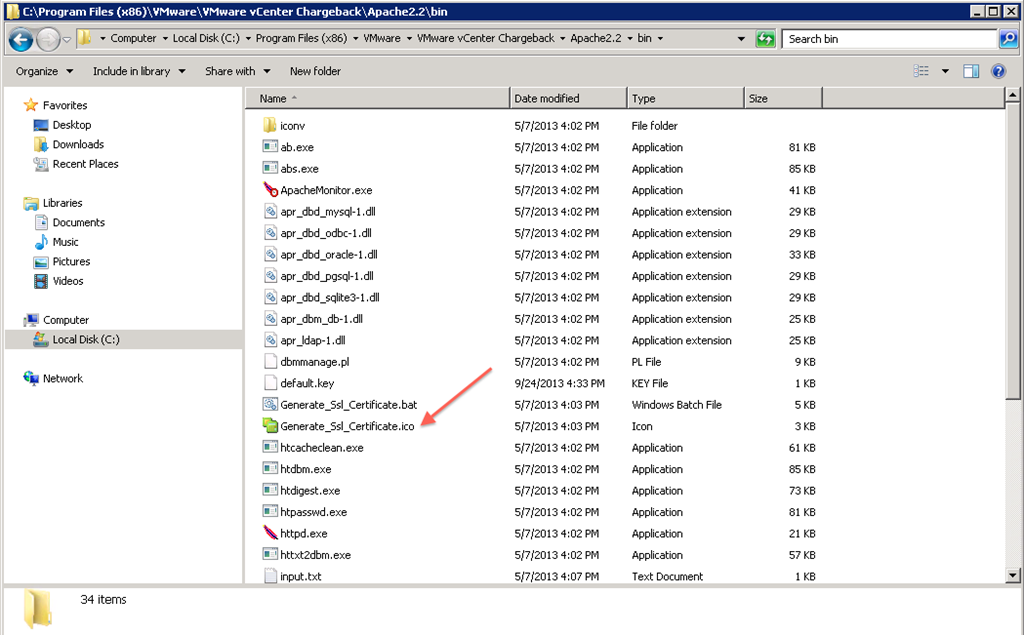Image resolution: width=1024 pixels, height=635 pixels.
Task: Click the Favorites star icon
Action: pyautogui.click(x=31, y=105)
